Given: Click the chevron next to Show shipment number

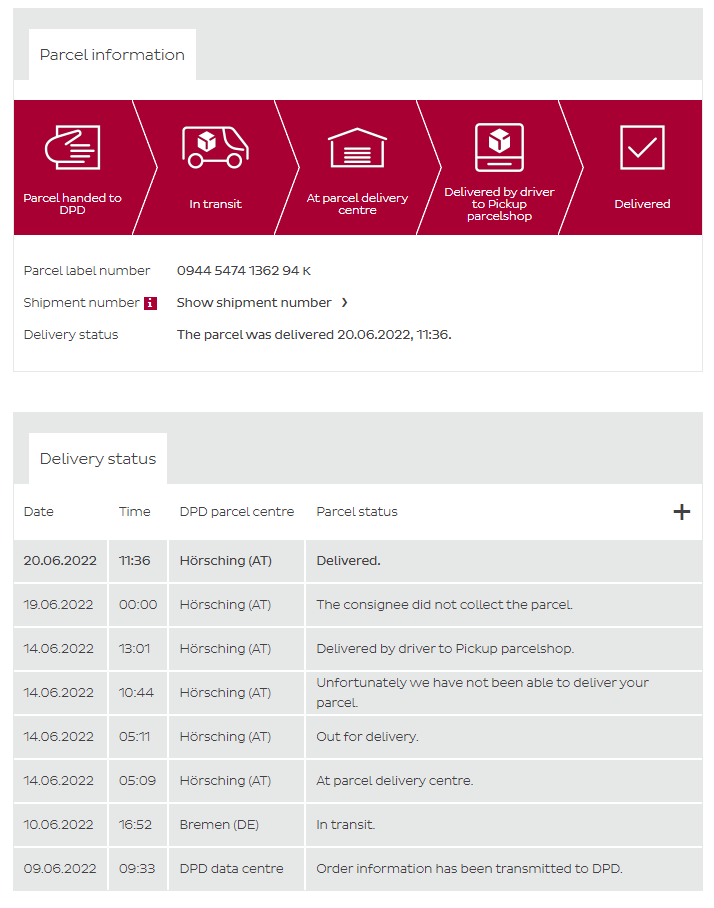Looking at the screenshot, I should click(x=345, y=303).
